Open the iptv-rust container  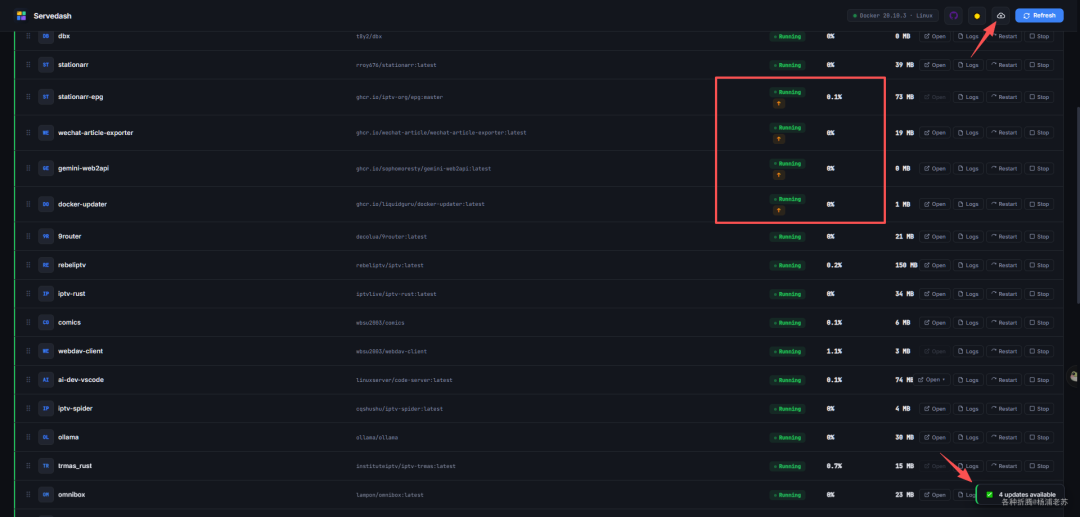[935, 294]
